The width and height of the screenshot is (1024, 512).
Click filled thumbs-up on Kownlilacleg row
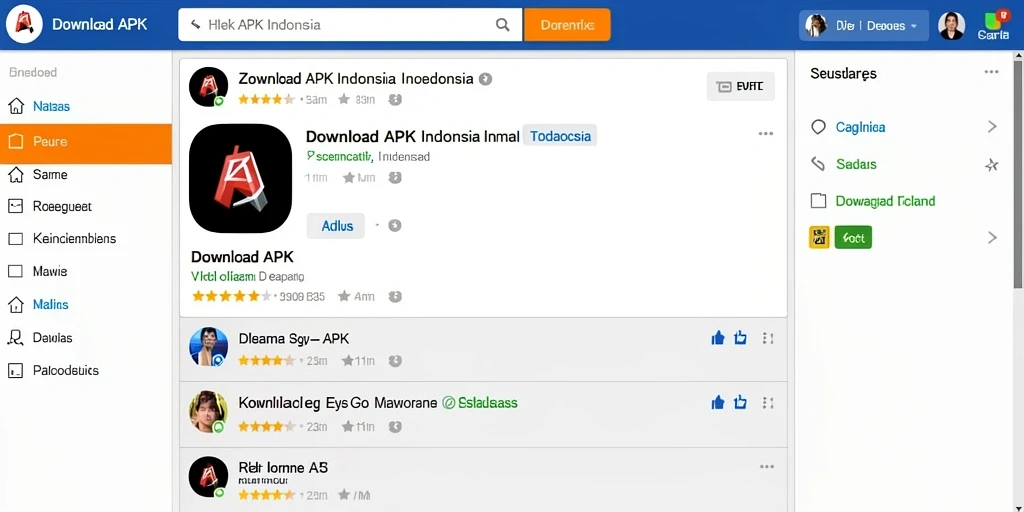[x=718, y=402]
